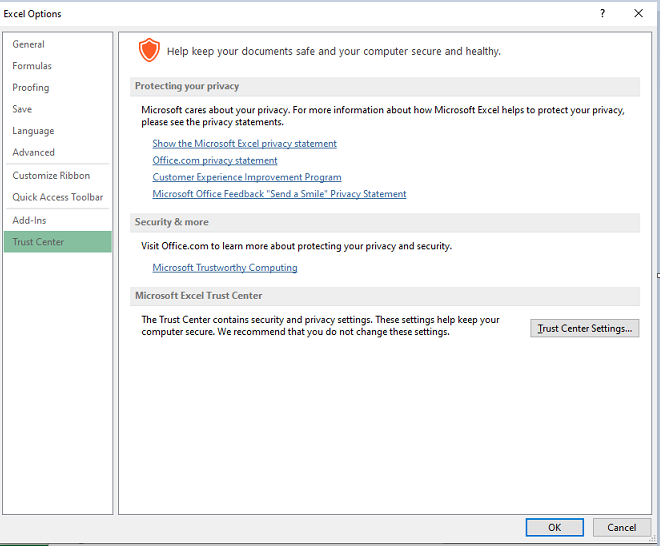
Task: Open the Send a Smile Privacy Statement
Action: [279, 194]
